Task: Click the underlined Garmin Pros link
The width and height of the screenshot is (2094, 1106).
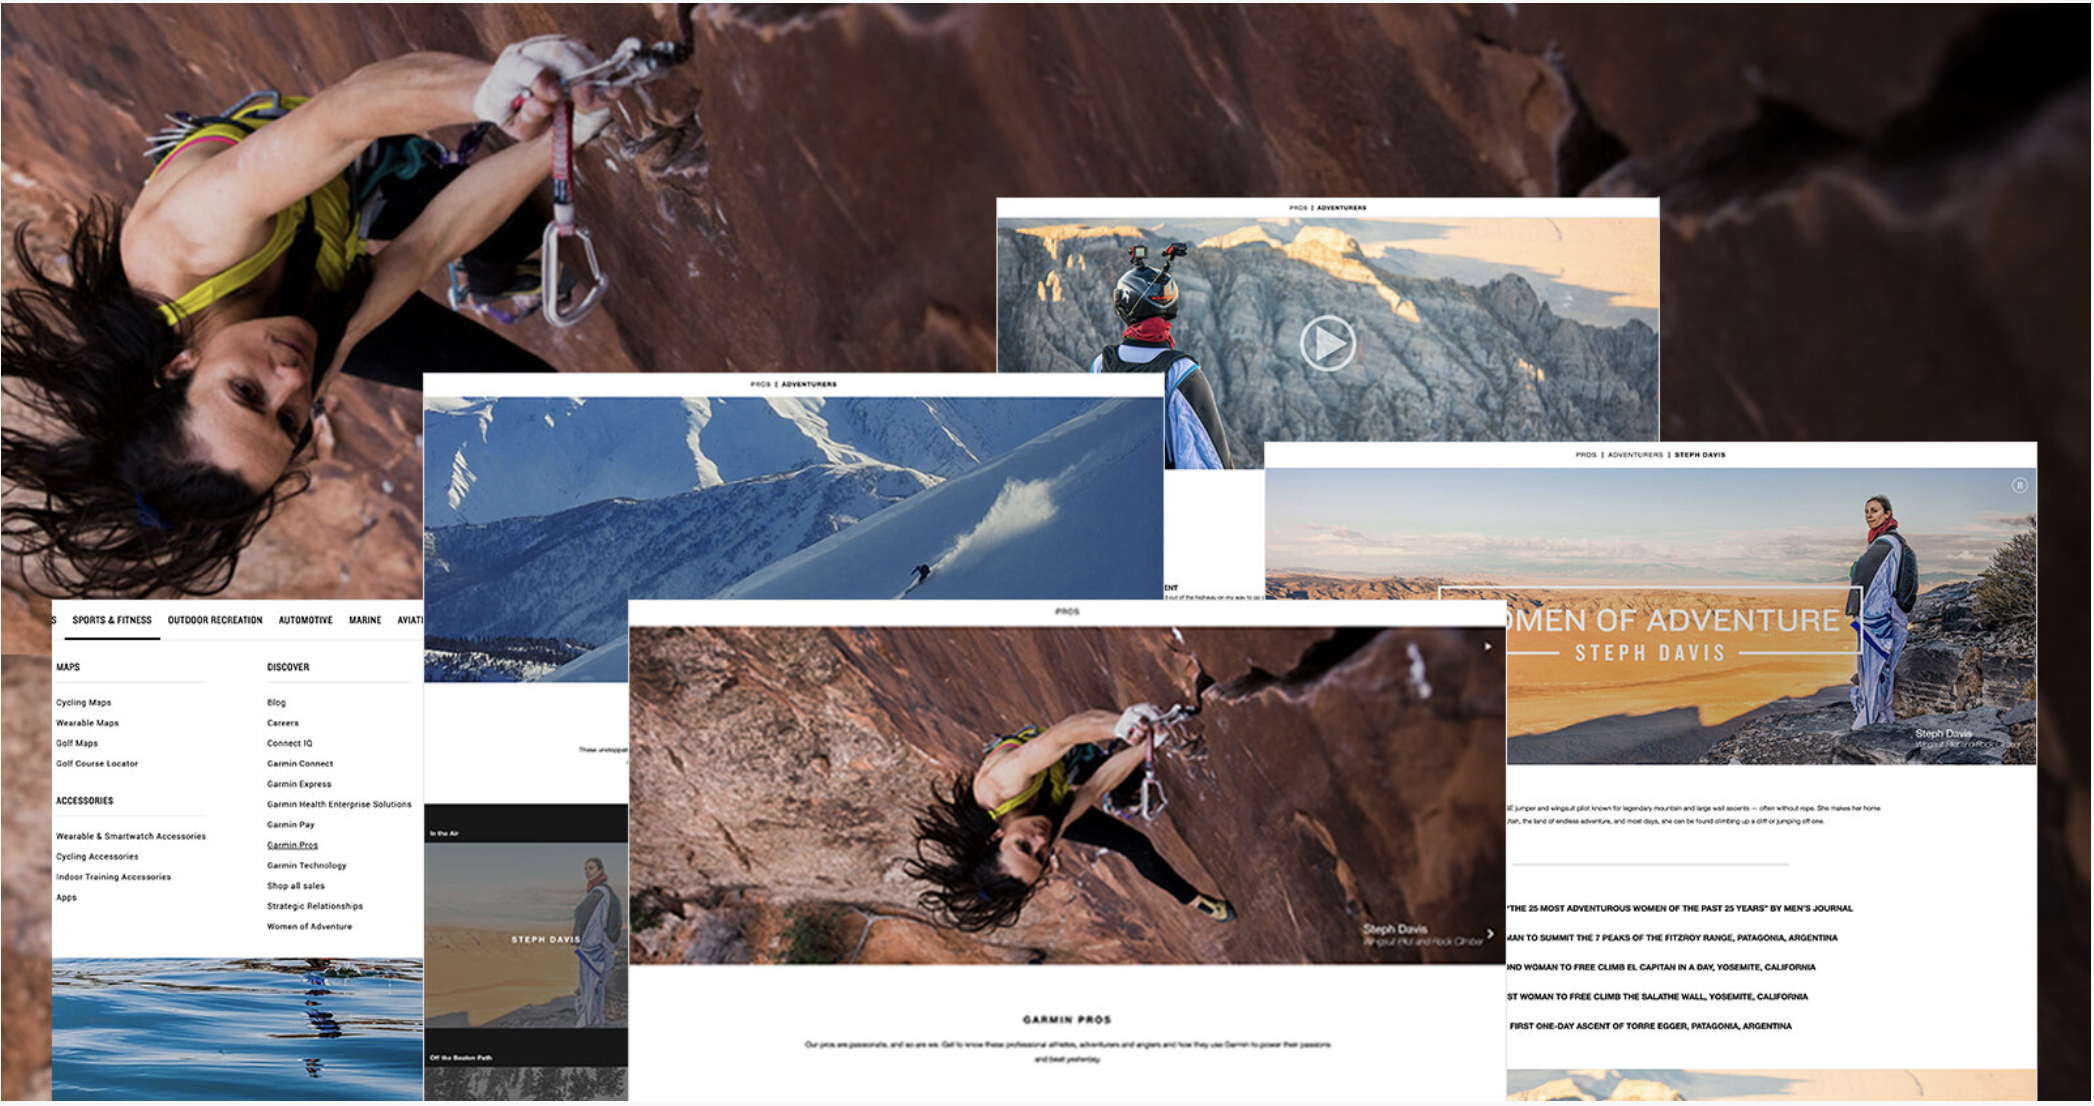Action: click(x=292, y=845)
